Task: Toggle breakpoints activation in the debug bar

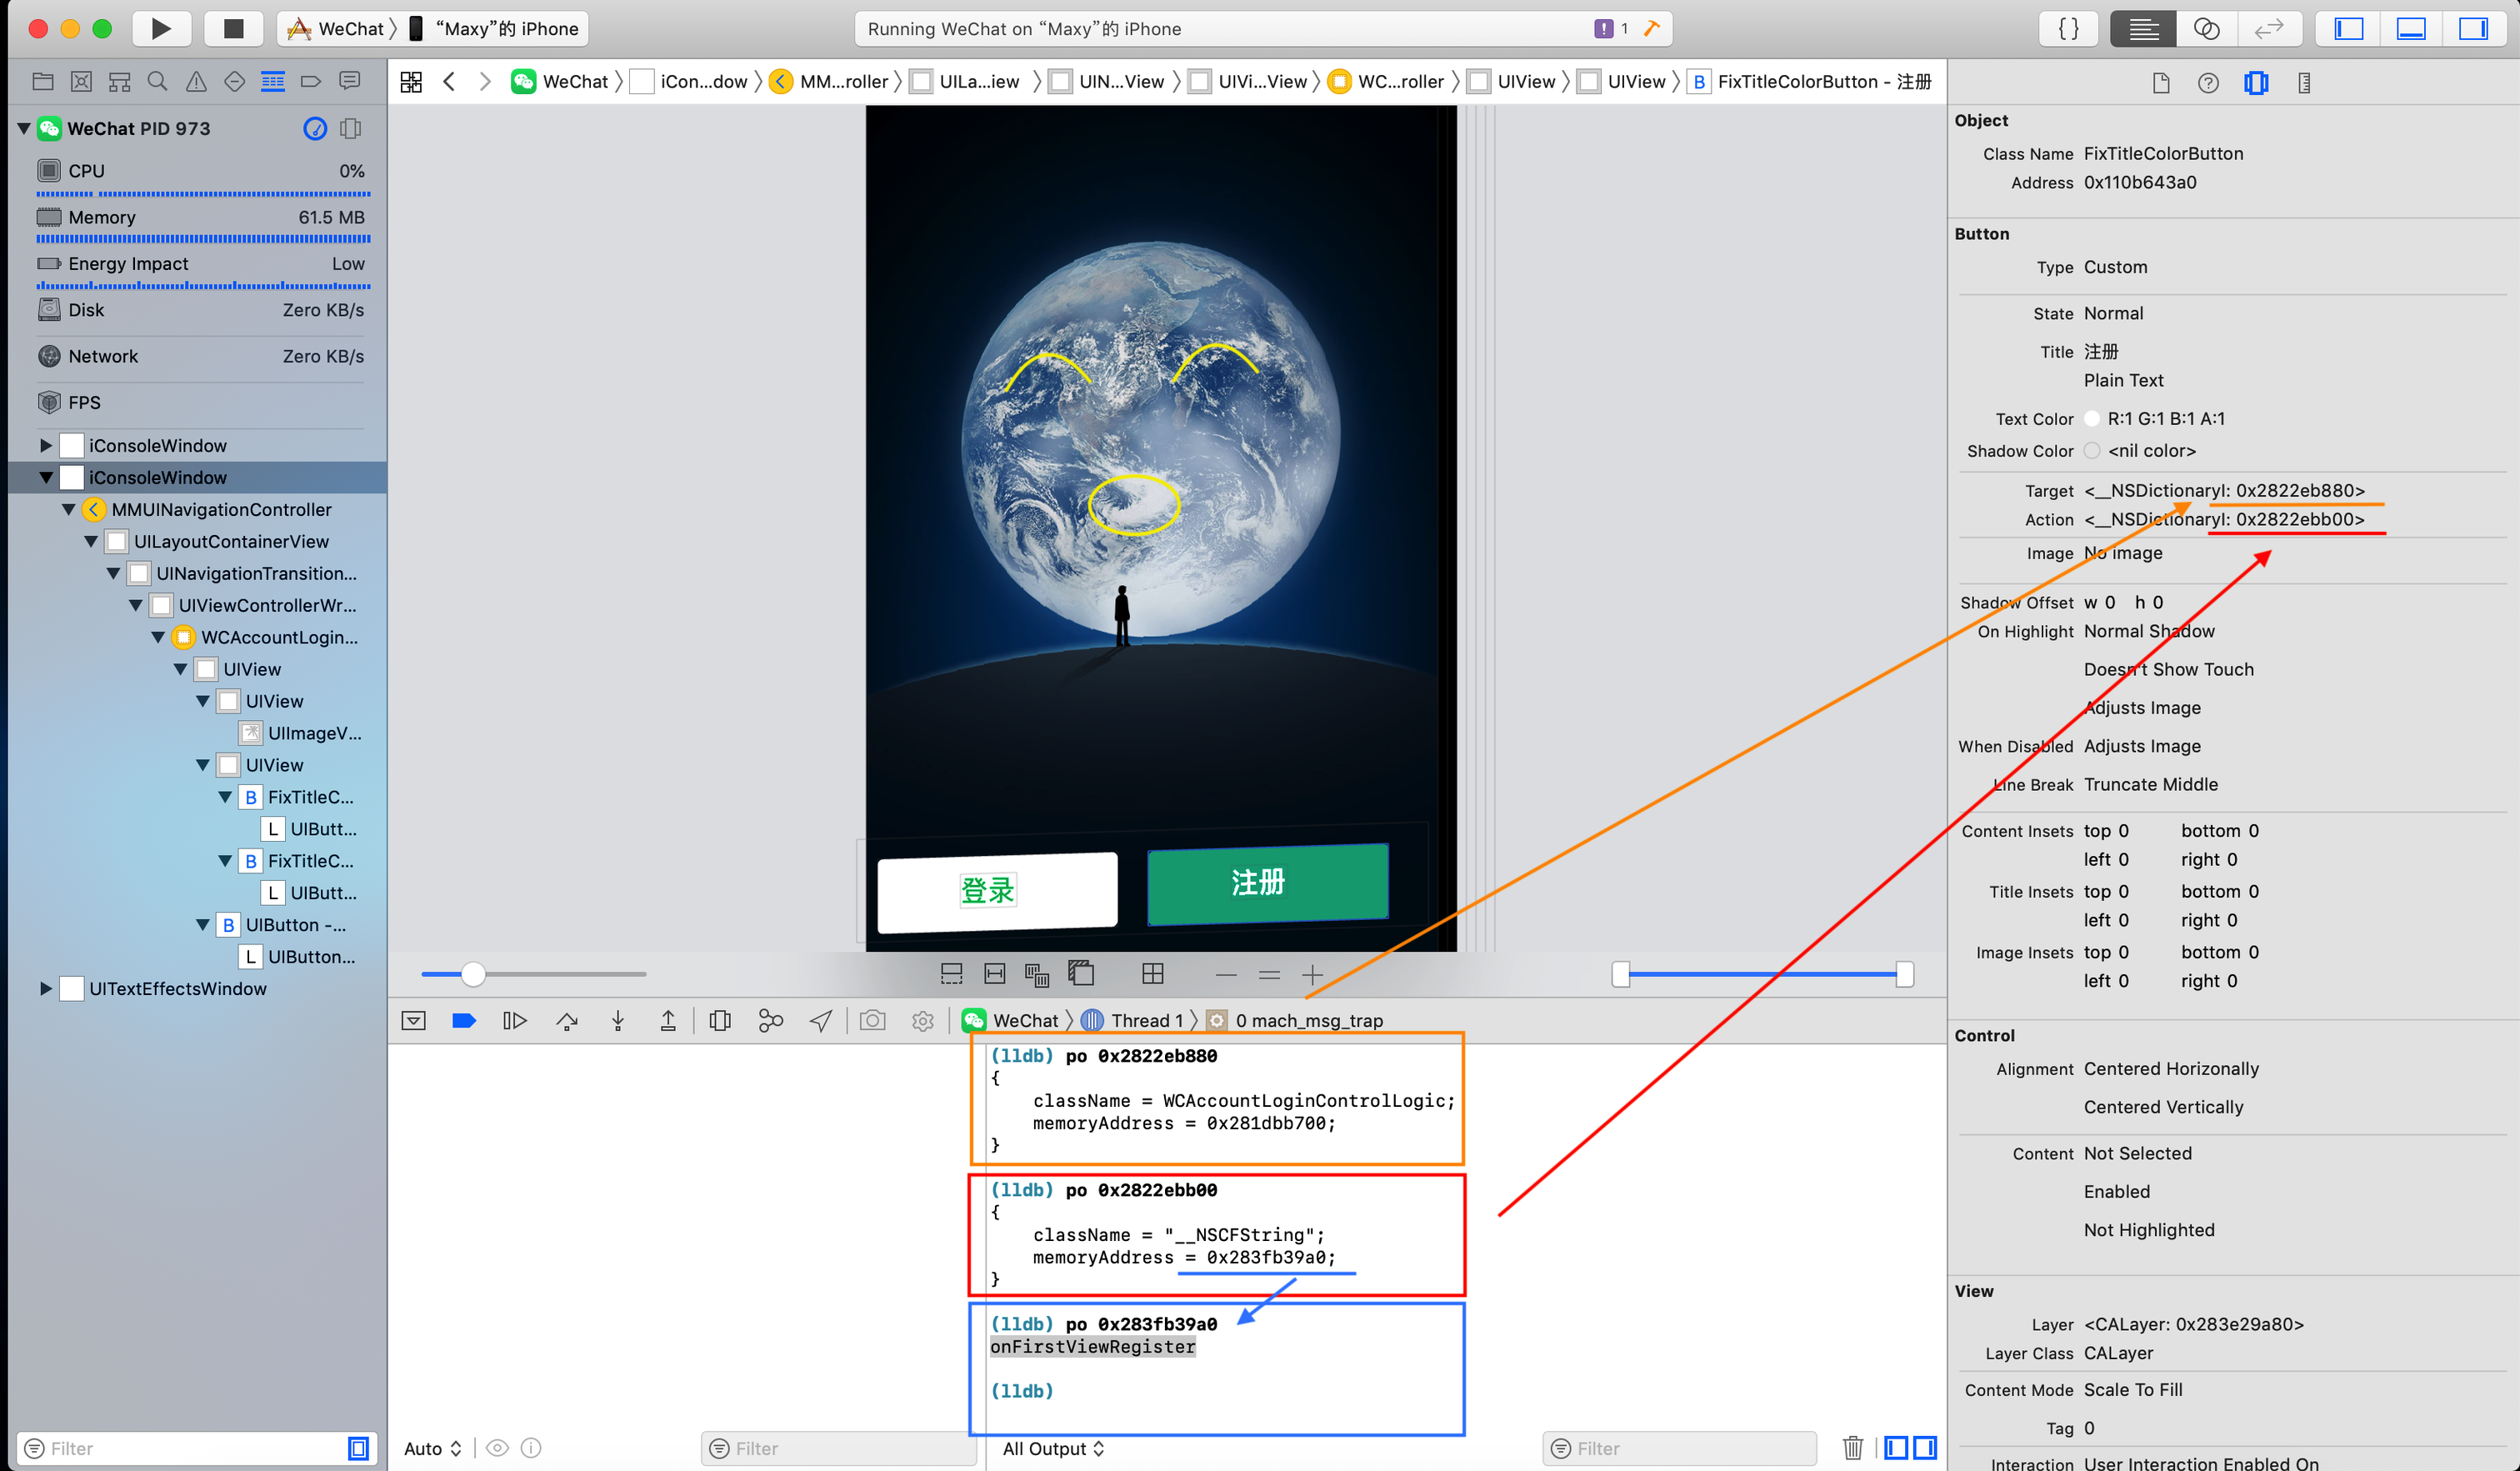Action: click(x=464, y=1020)
